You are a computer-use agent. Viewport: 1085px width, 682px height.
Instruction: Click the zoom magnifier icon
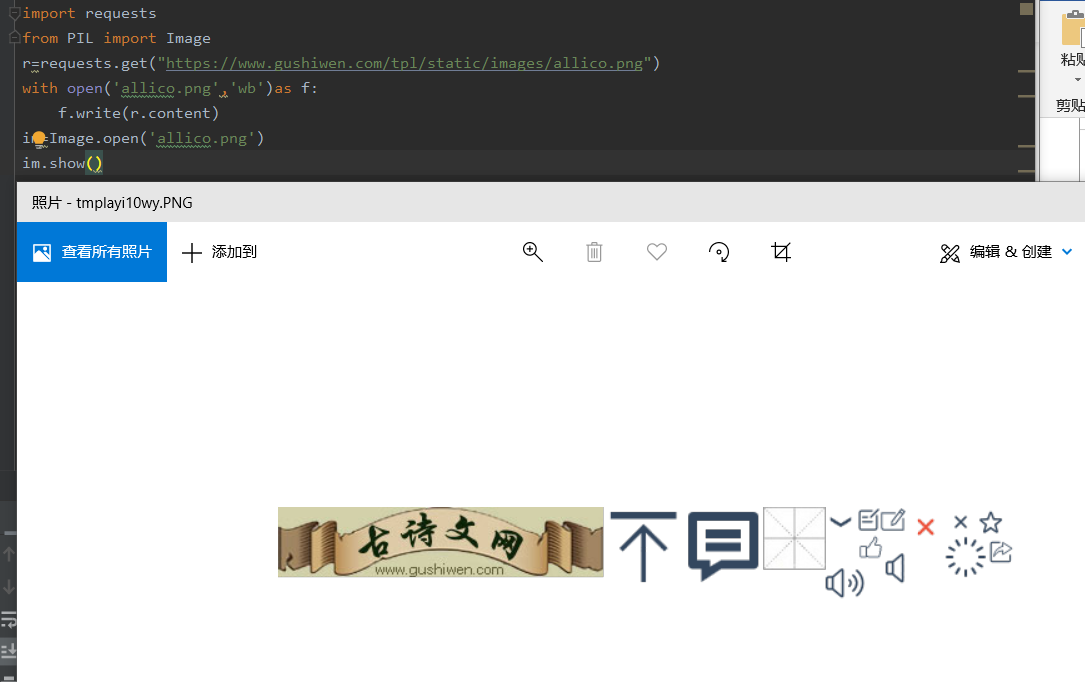pos(532,252)
